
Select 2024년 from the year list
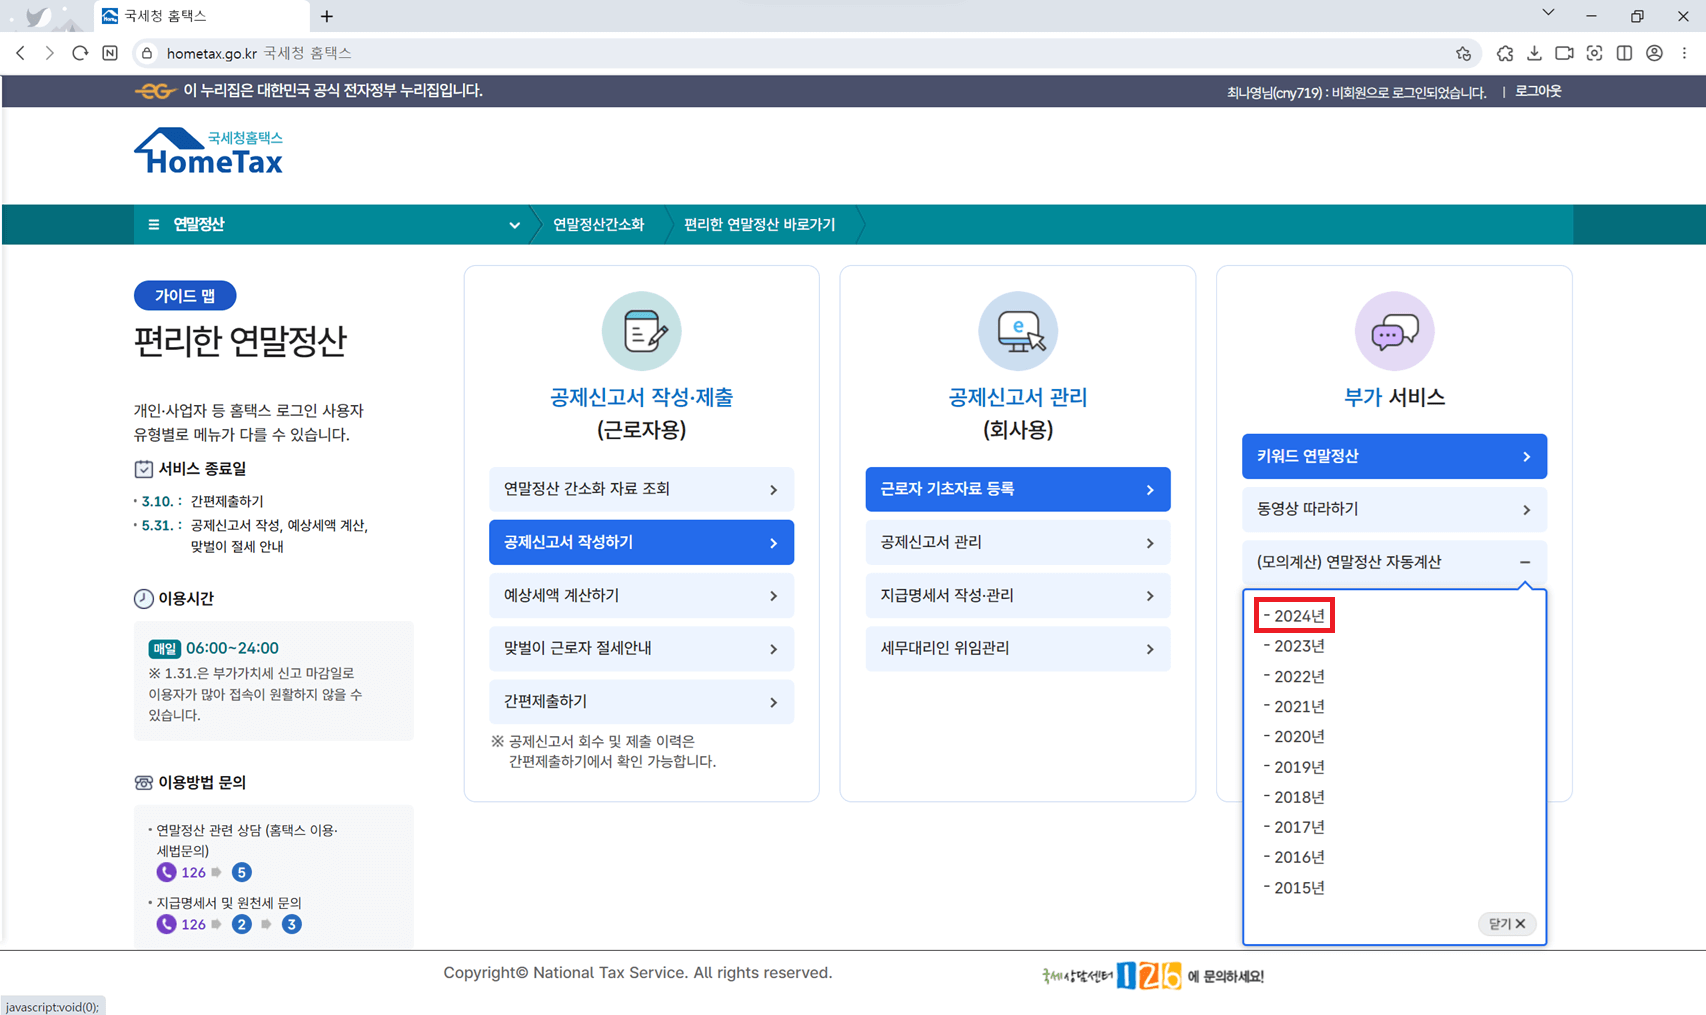[1295, 615]
